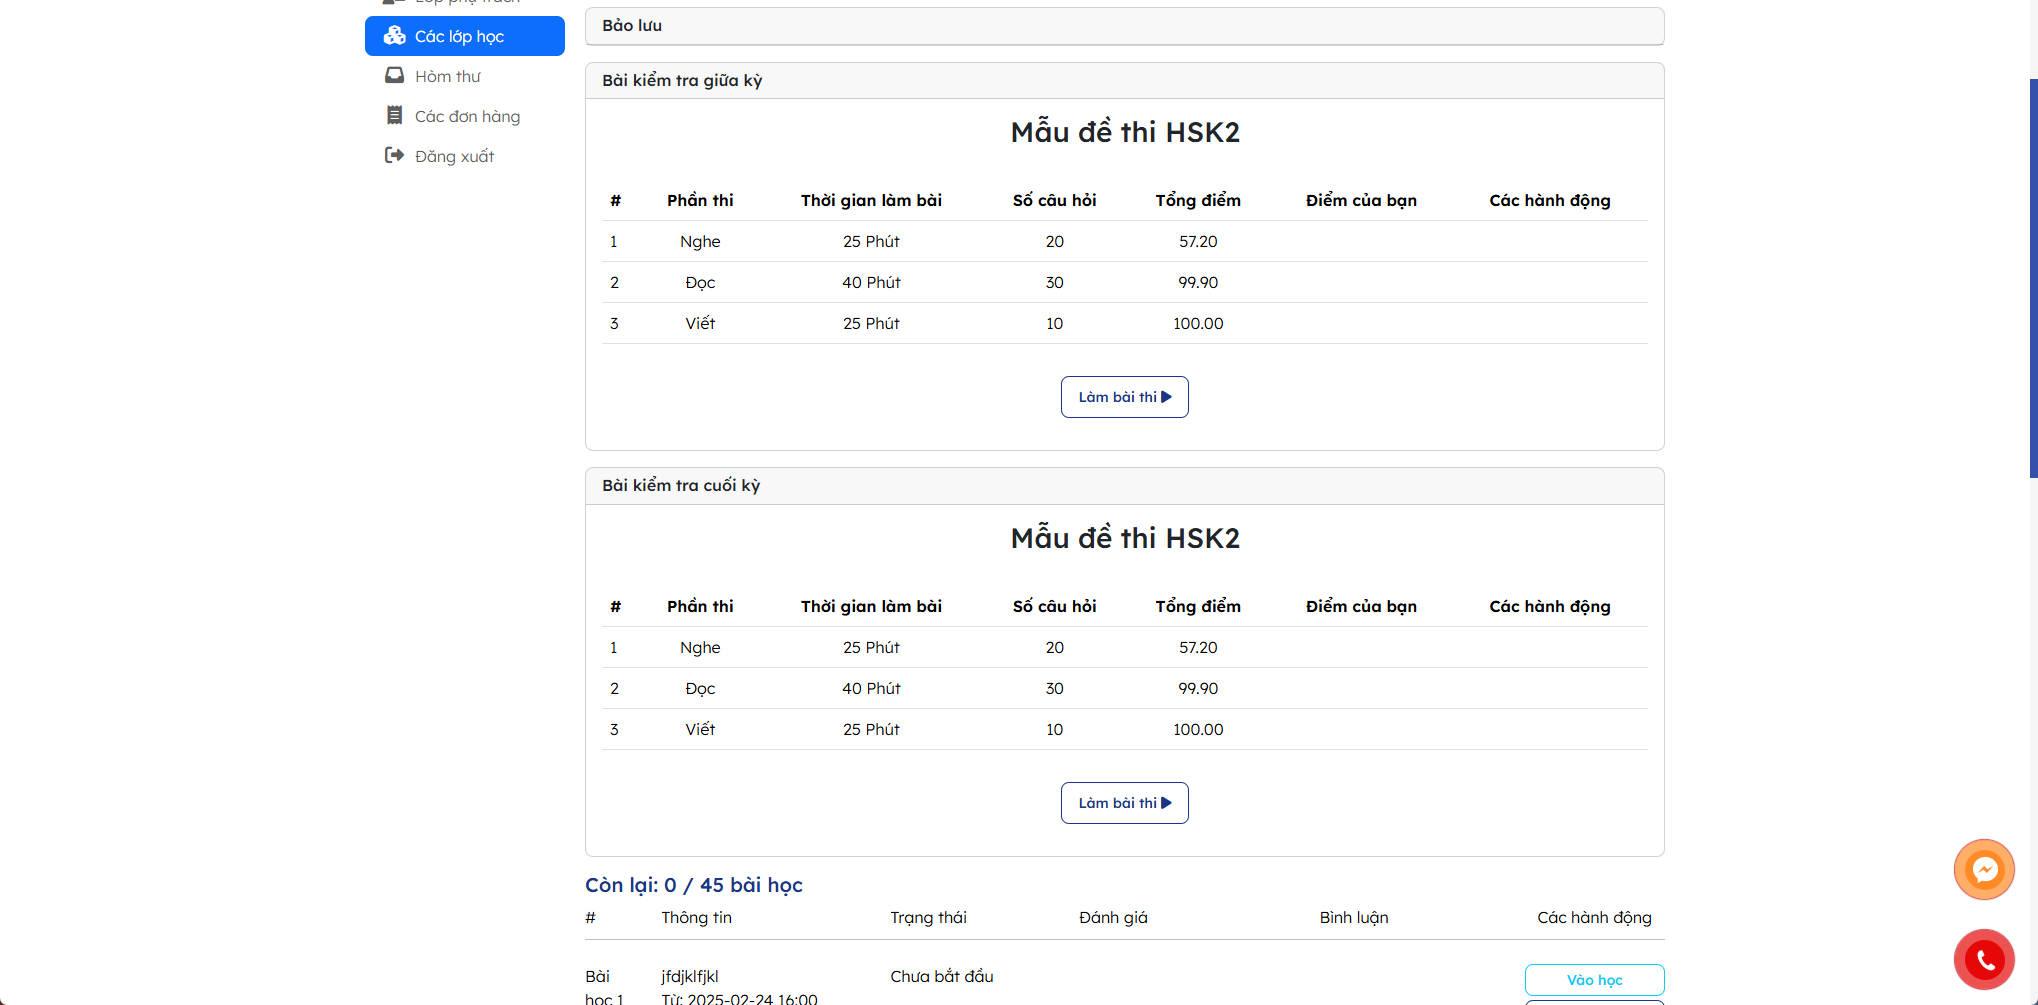Click midterm Tổng điểm value 100.00

pyautogui.click(x=1198, y=324)
